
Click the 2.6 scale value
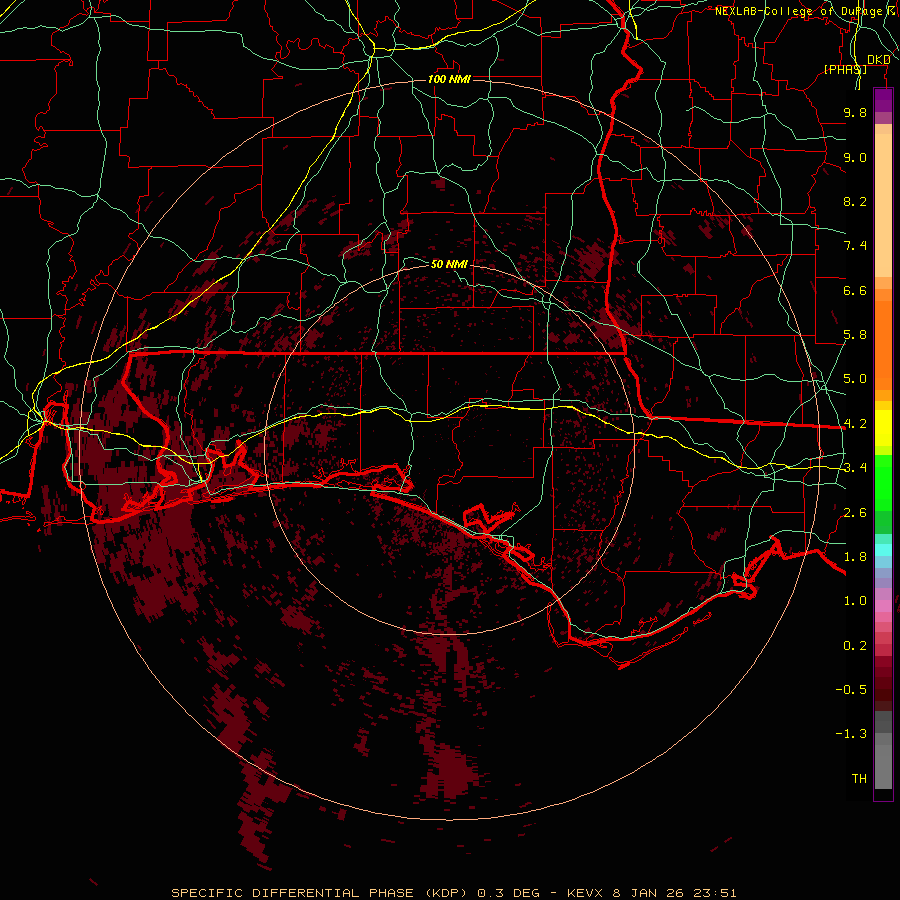pos(855,513)
